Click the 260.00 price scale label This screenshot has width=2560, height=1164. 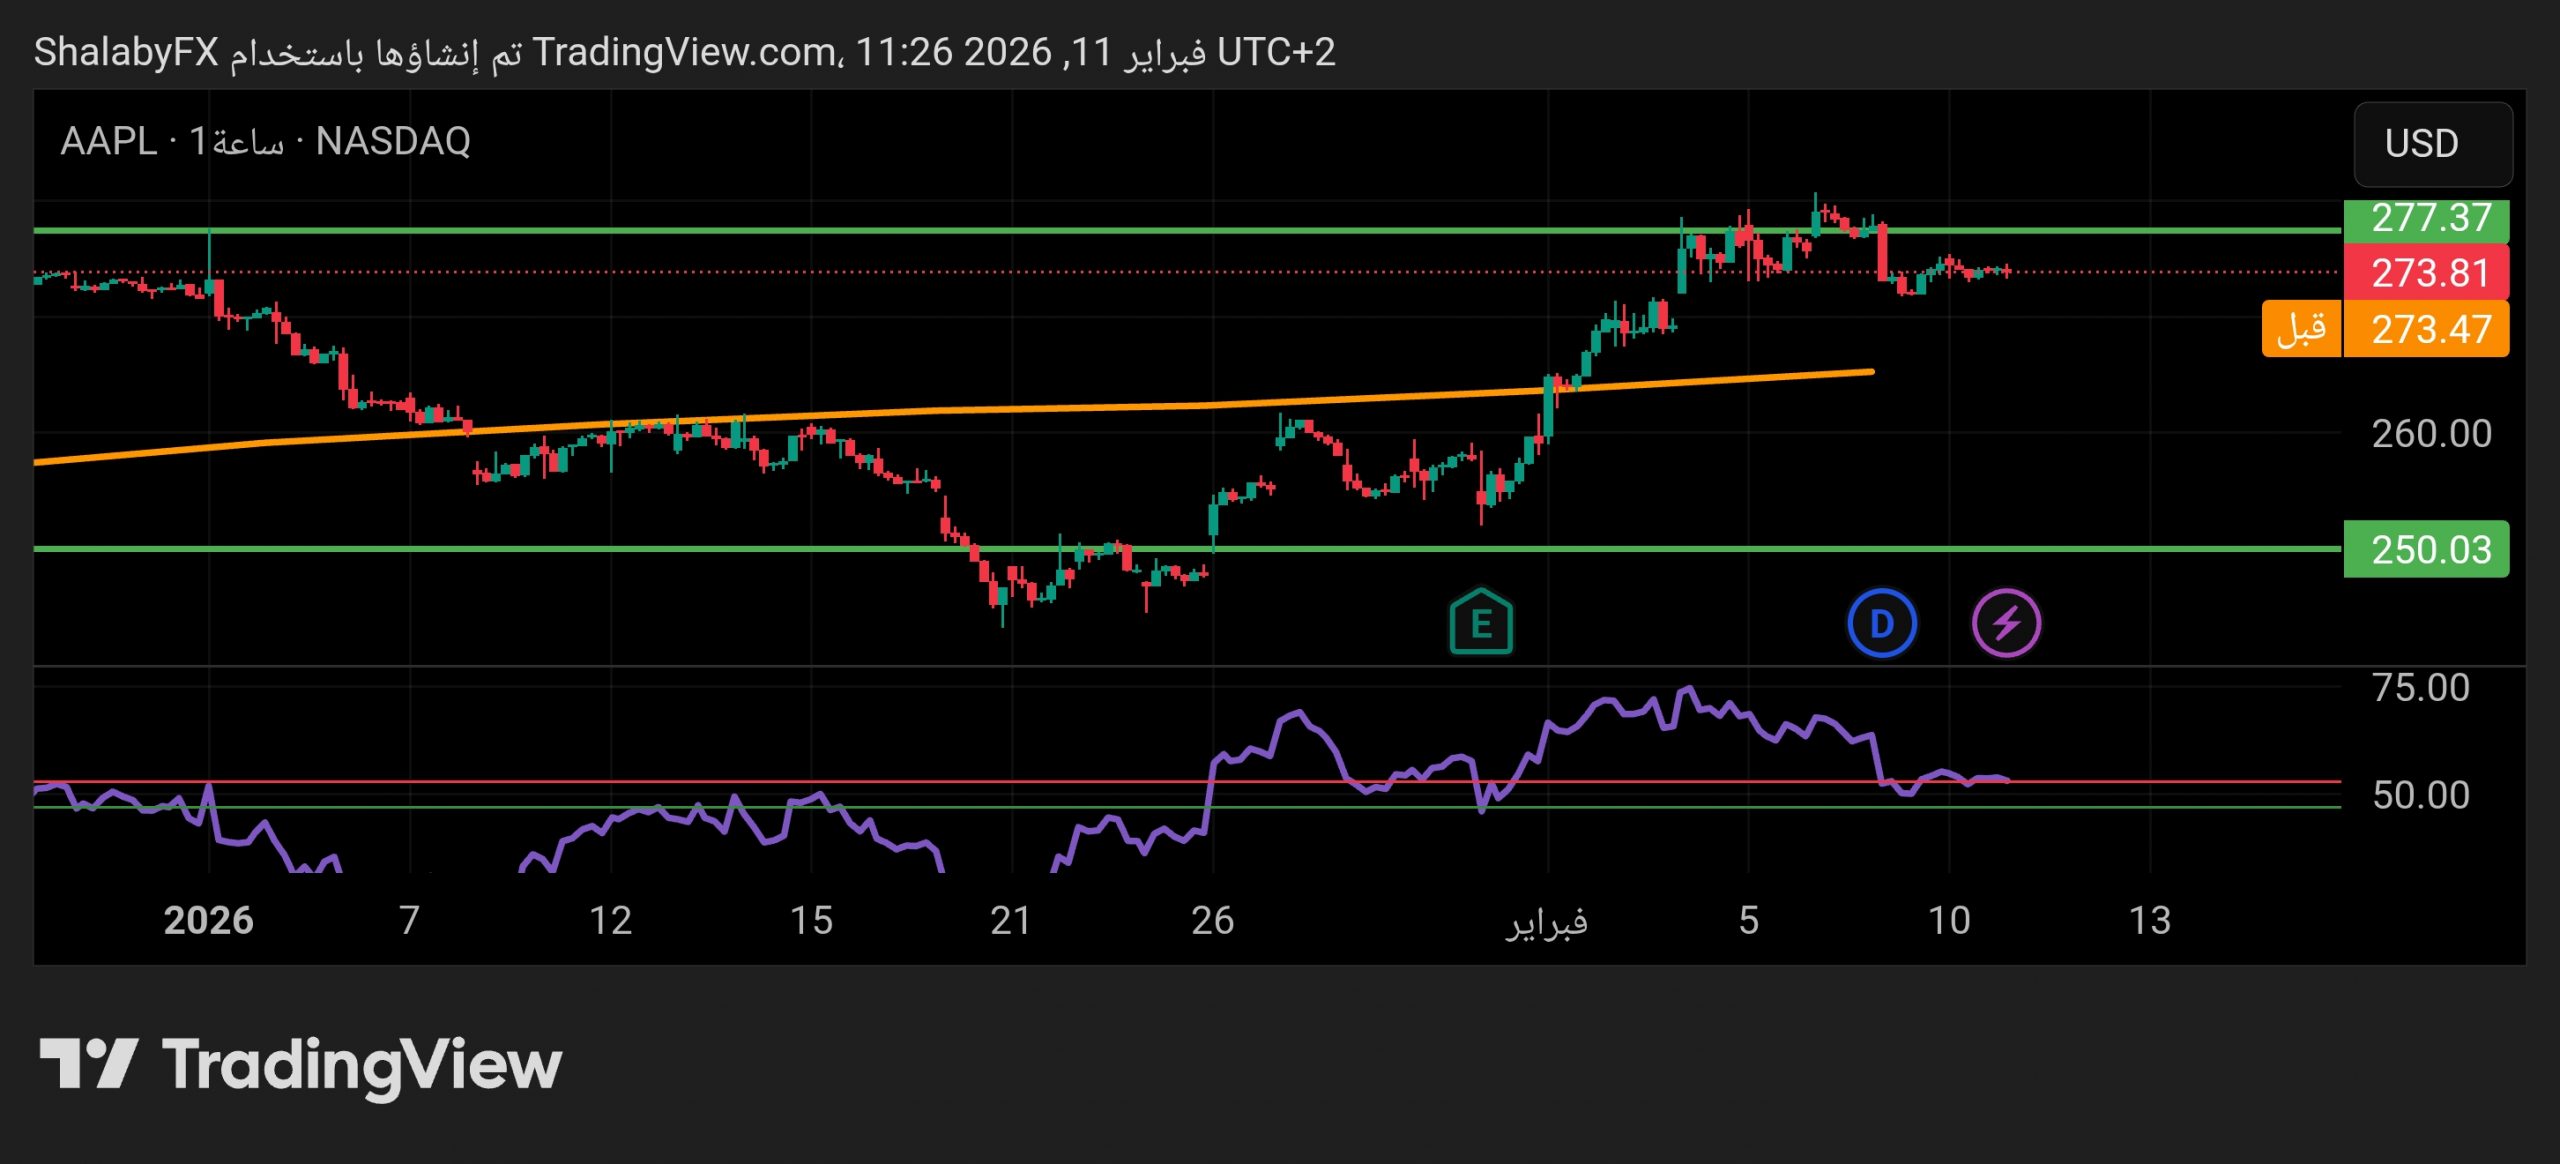tap(2430, 434)
